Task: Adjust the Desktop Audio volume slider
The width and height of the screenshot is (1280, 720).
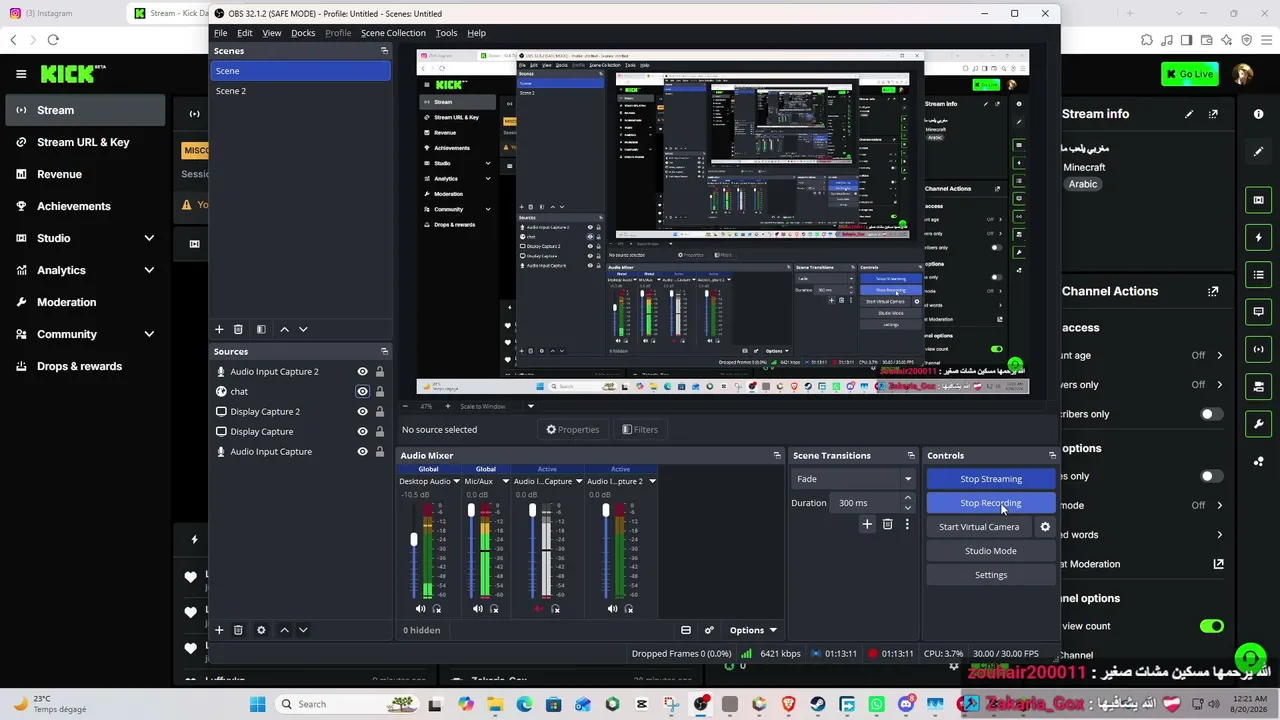Action: tap(414, 540)
